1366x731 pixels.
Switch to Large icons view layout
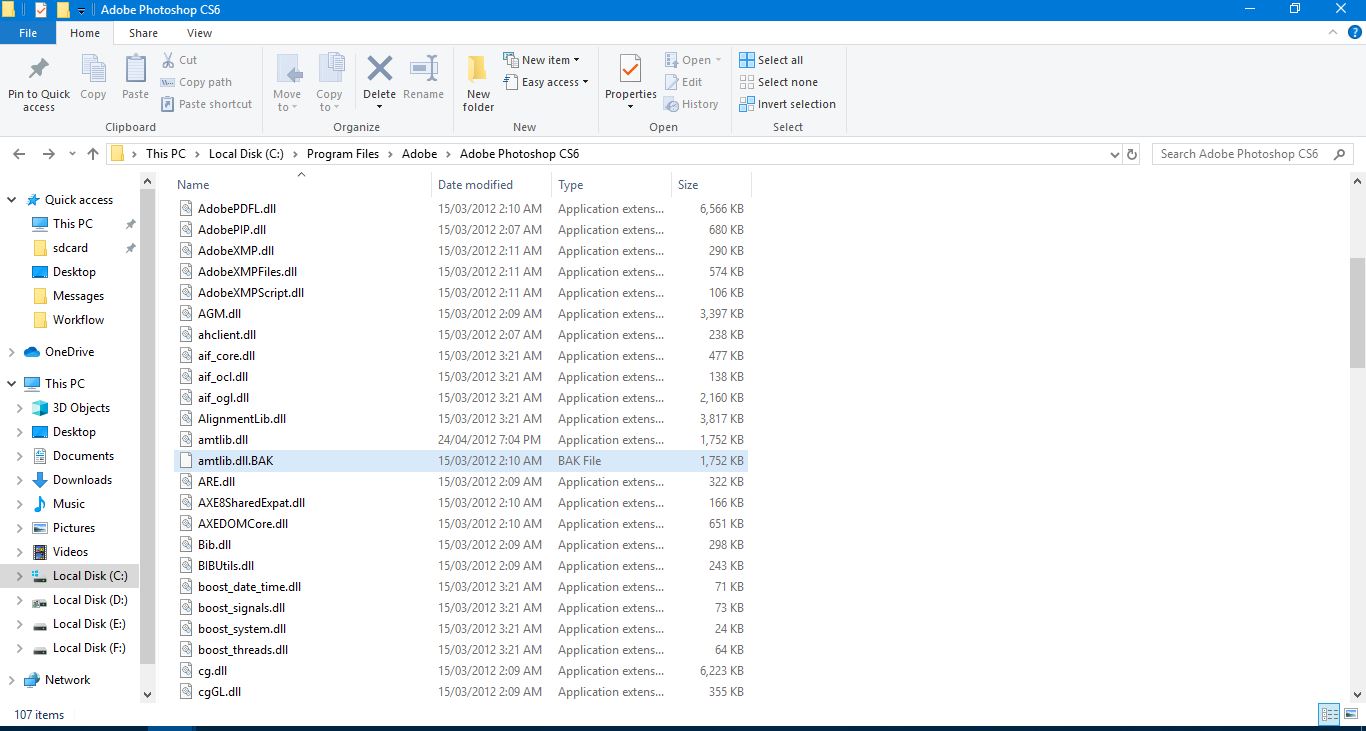coord(1349,714)
